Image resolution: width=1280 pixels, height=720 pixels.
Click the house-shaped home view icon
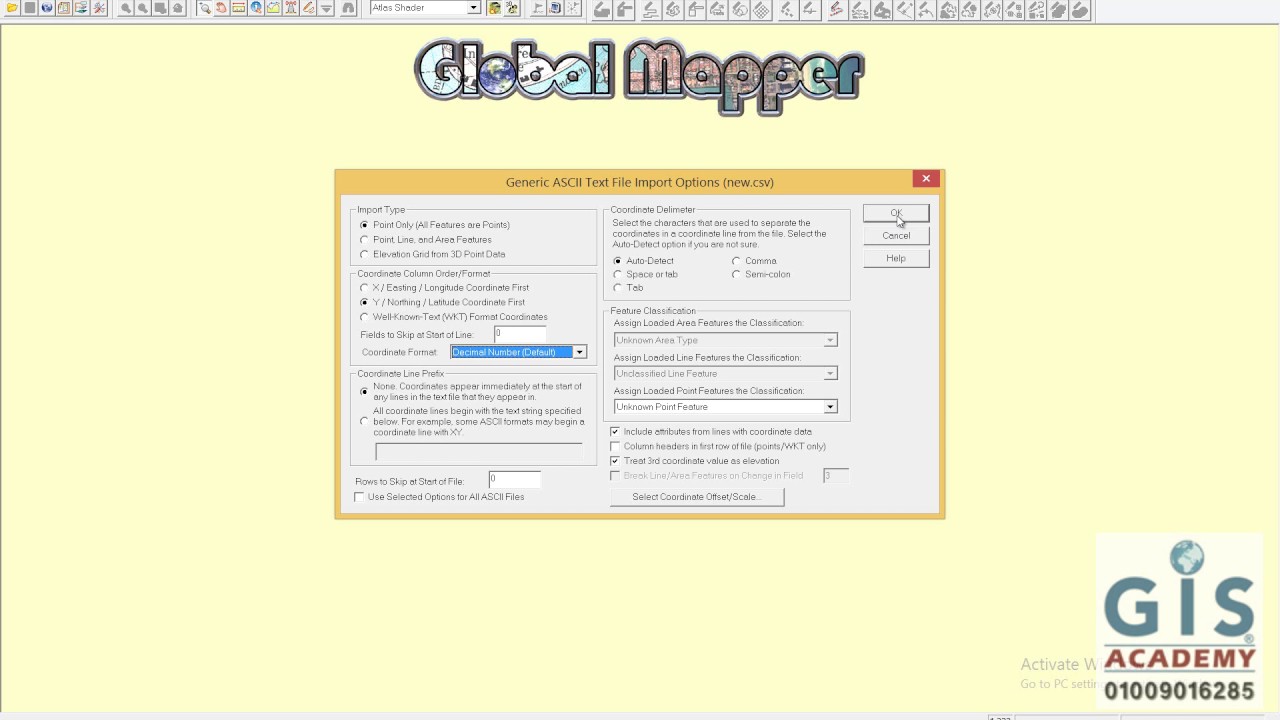(x=178, y=8)
